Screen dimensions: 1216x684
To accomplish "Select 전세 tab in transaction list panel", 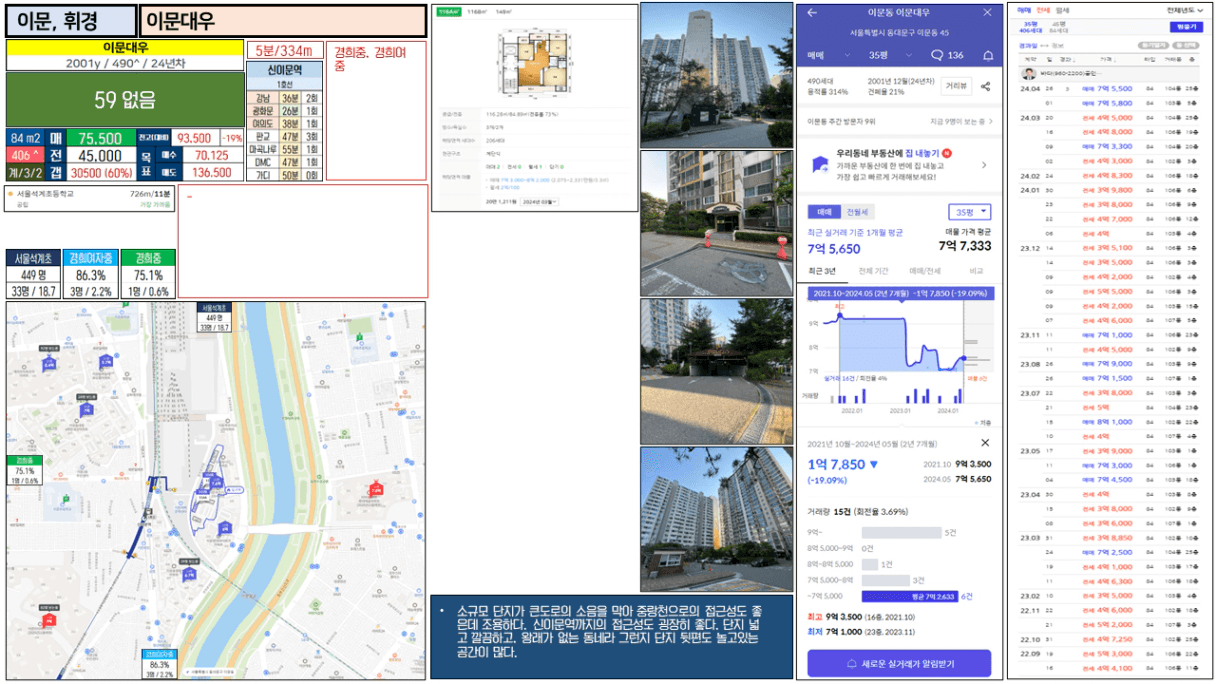I will point(1042,9).
